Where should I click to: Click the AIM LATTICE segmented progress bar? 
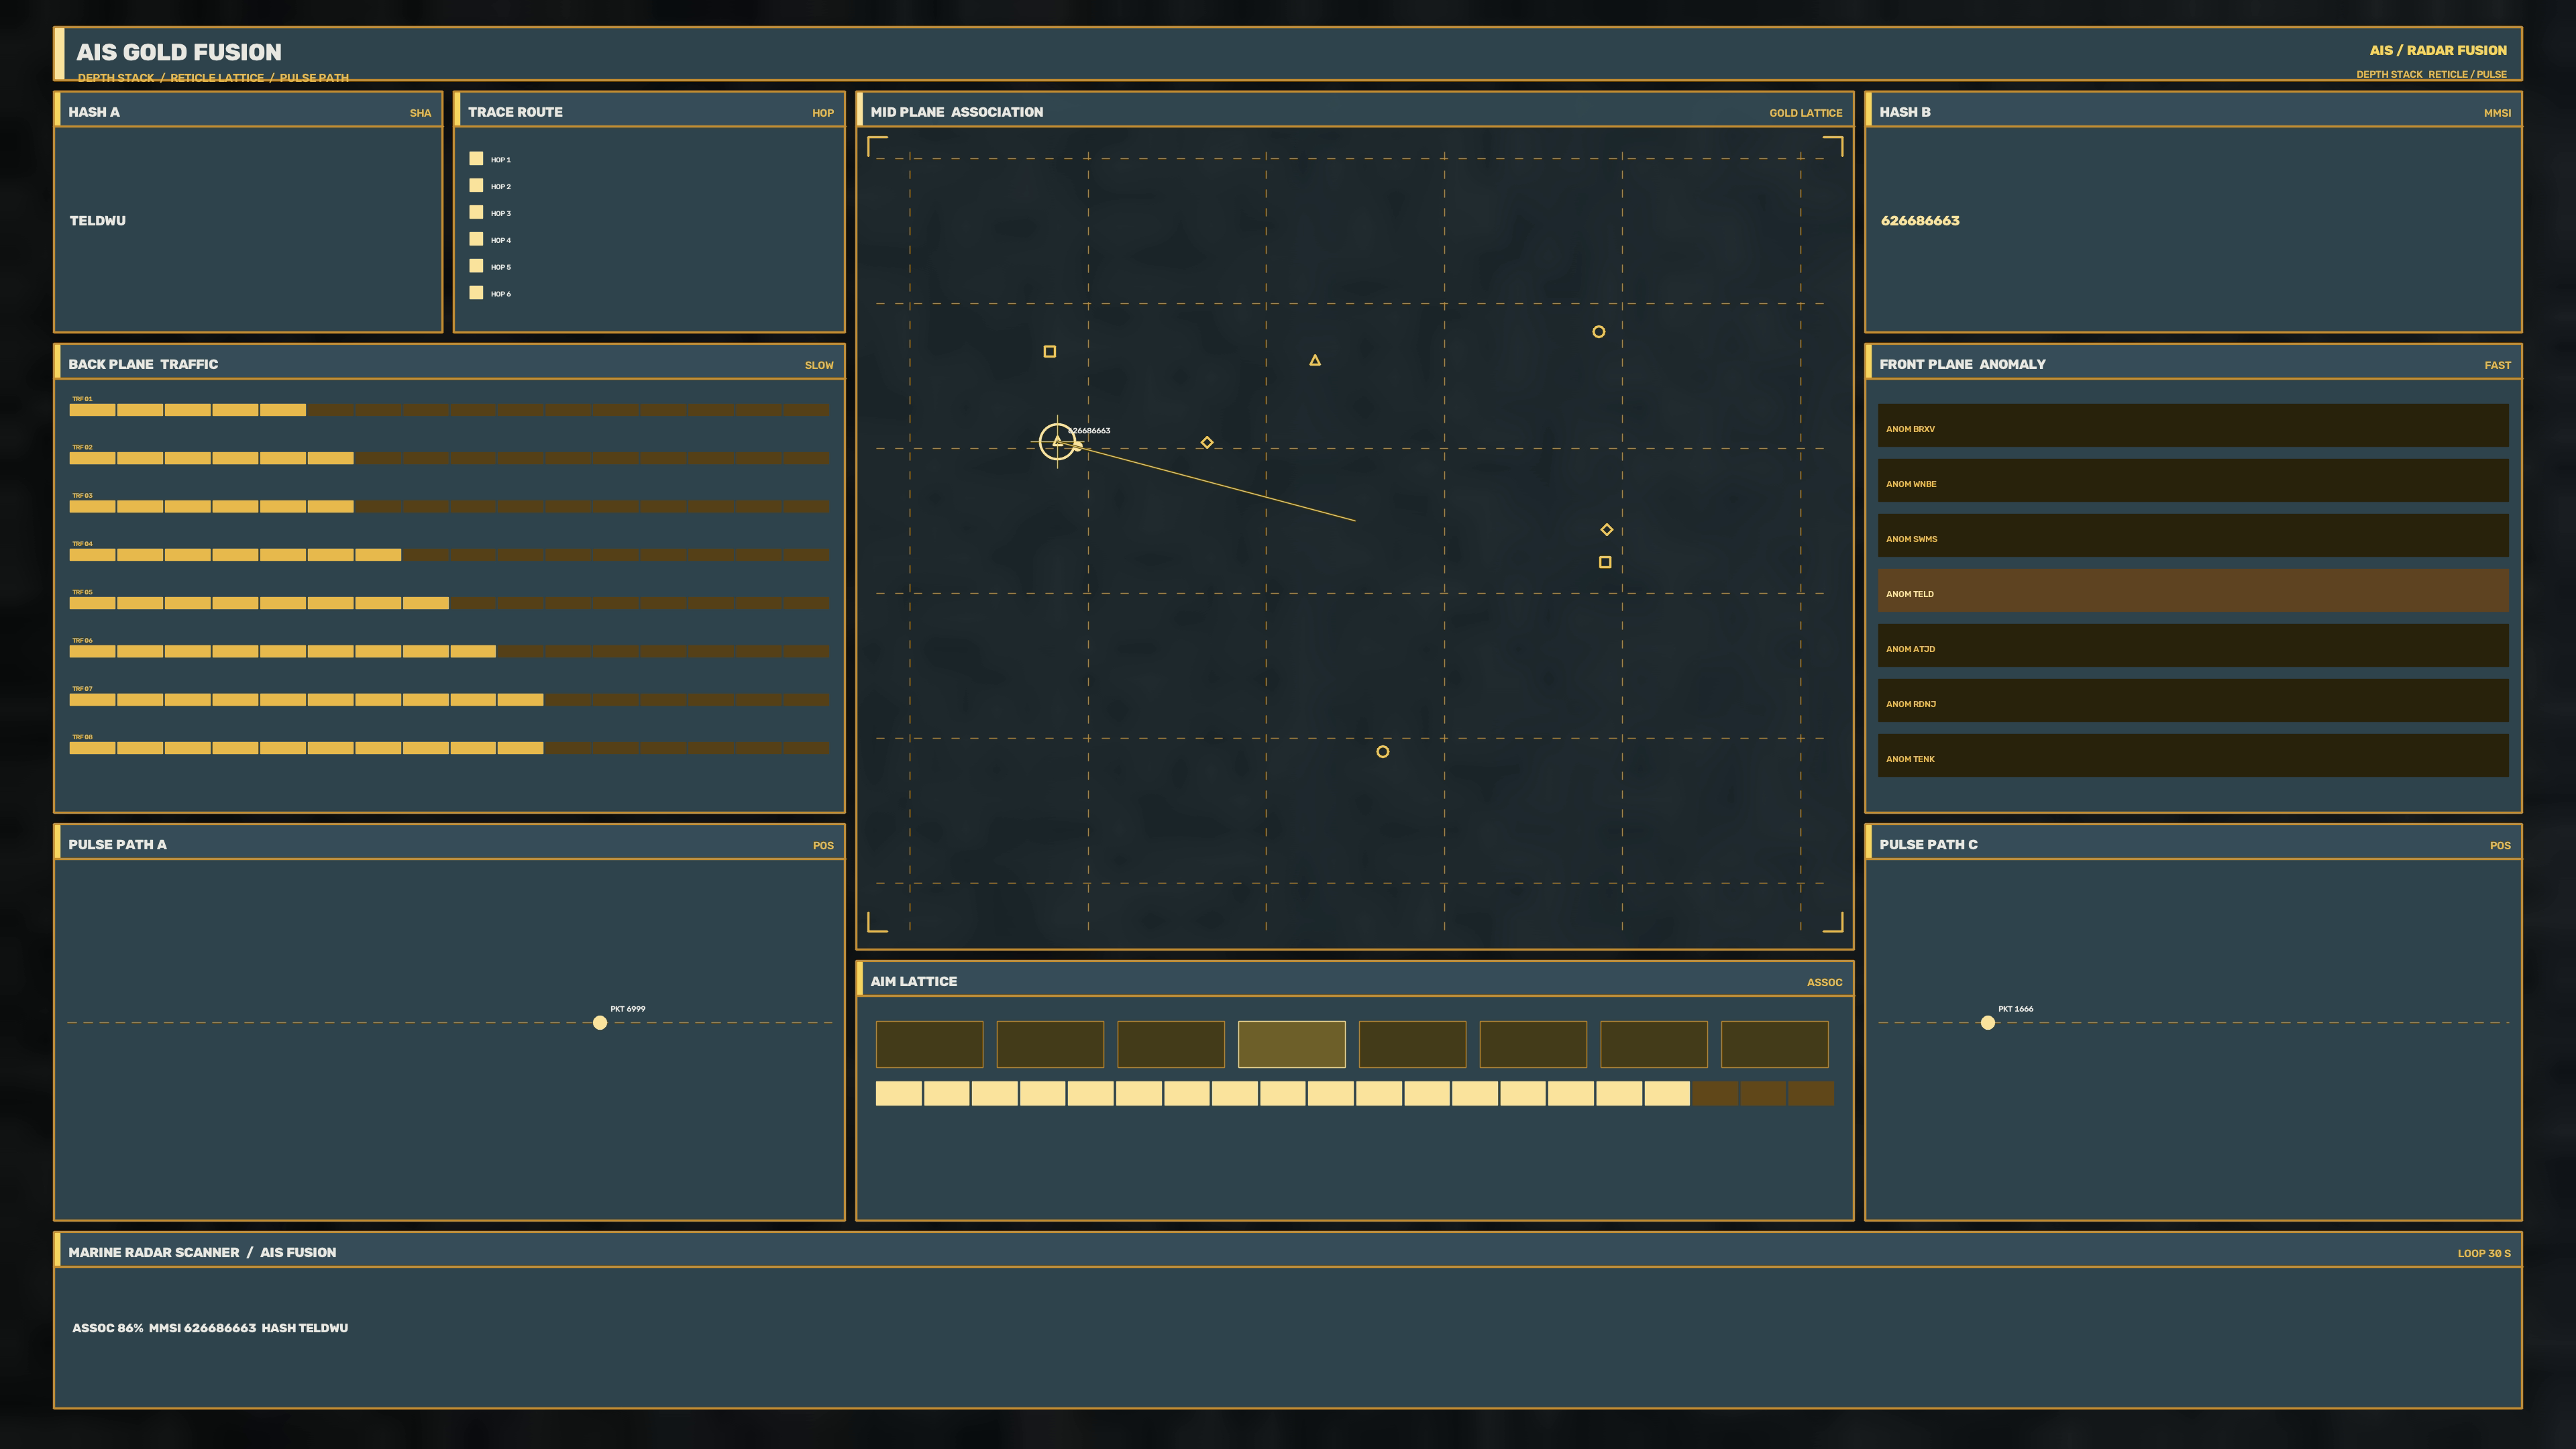[x=1355, y=1093]
